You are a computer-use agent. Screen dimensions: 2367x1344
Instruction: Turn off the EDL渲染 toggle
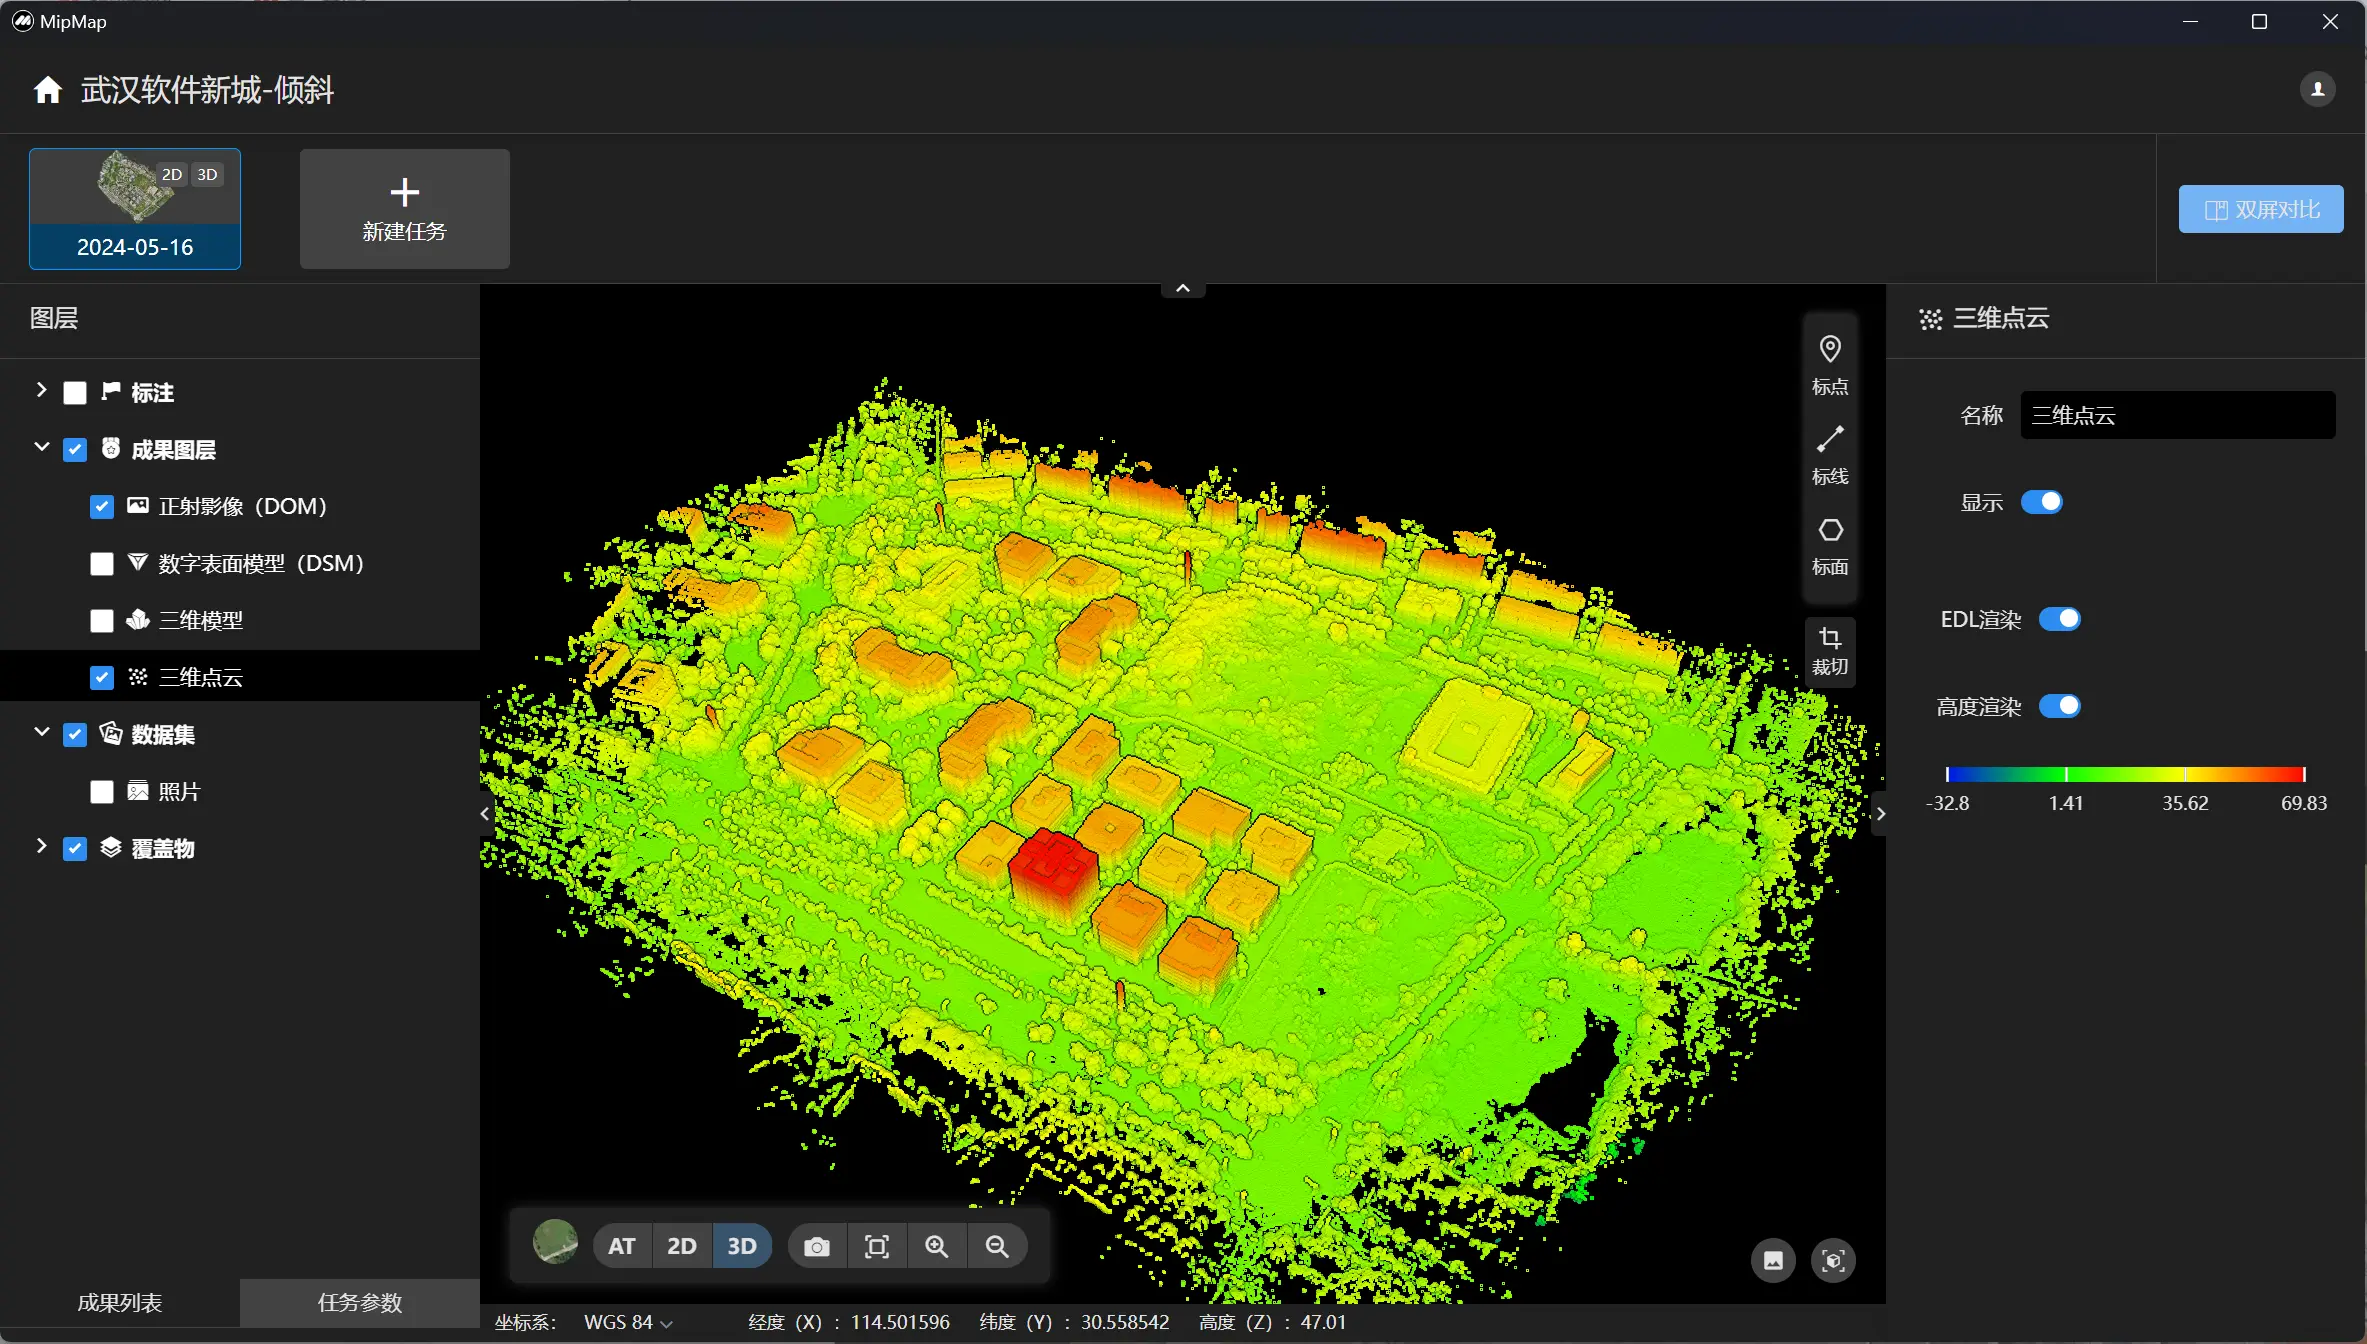tap(2060, 619)
